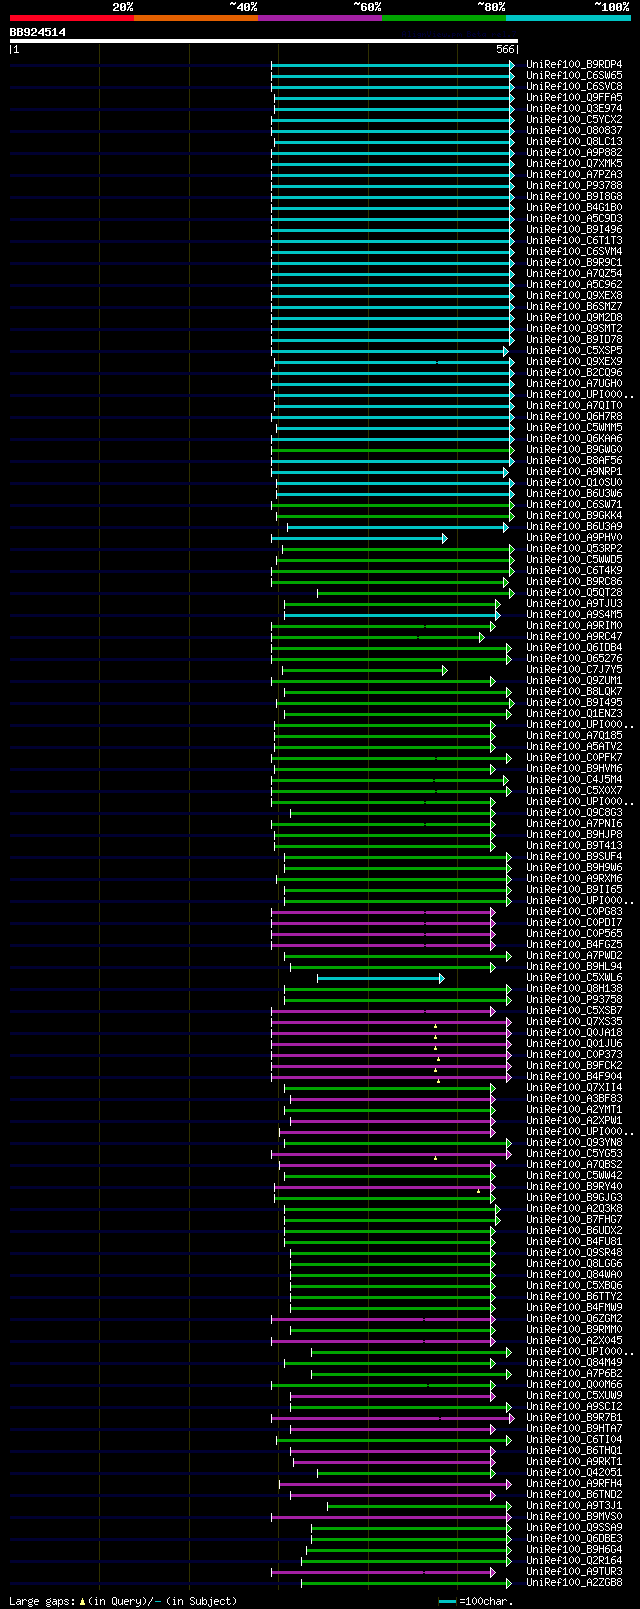Select hit label UniRef100_B6U3A9
Image resolution: width=640 pixels, height=1609 pixels.
[x=574, y=526]
